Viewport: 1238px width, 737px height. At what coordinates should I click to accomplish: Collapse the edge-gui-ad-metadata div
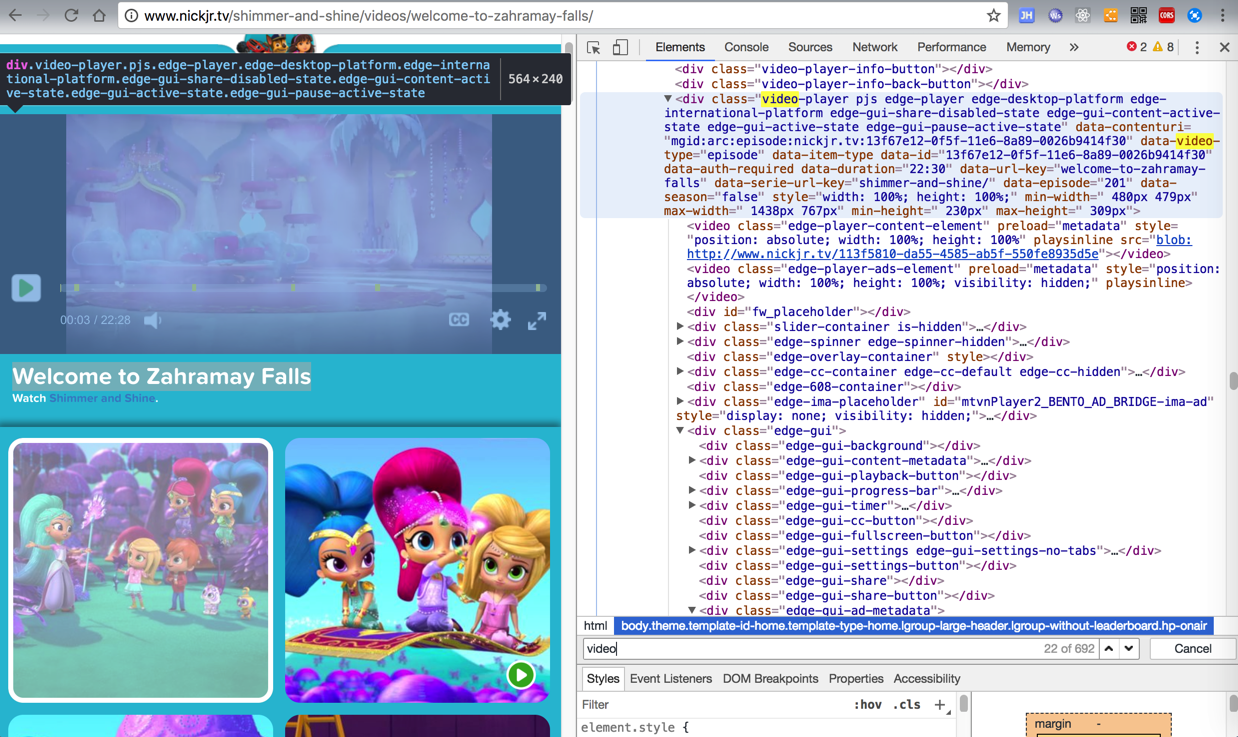pyautogui.click(x=692, y=610)
